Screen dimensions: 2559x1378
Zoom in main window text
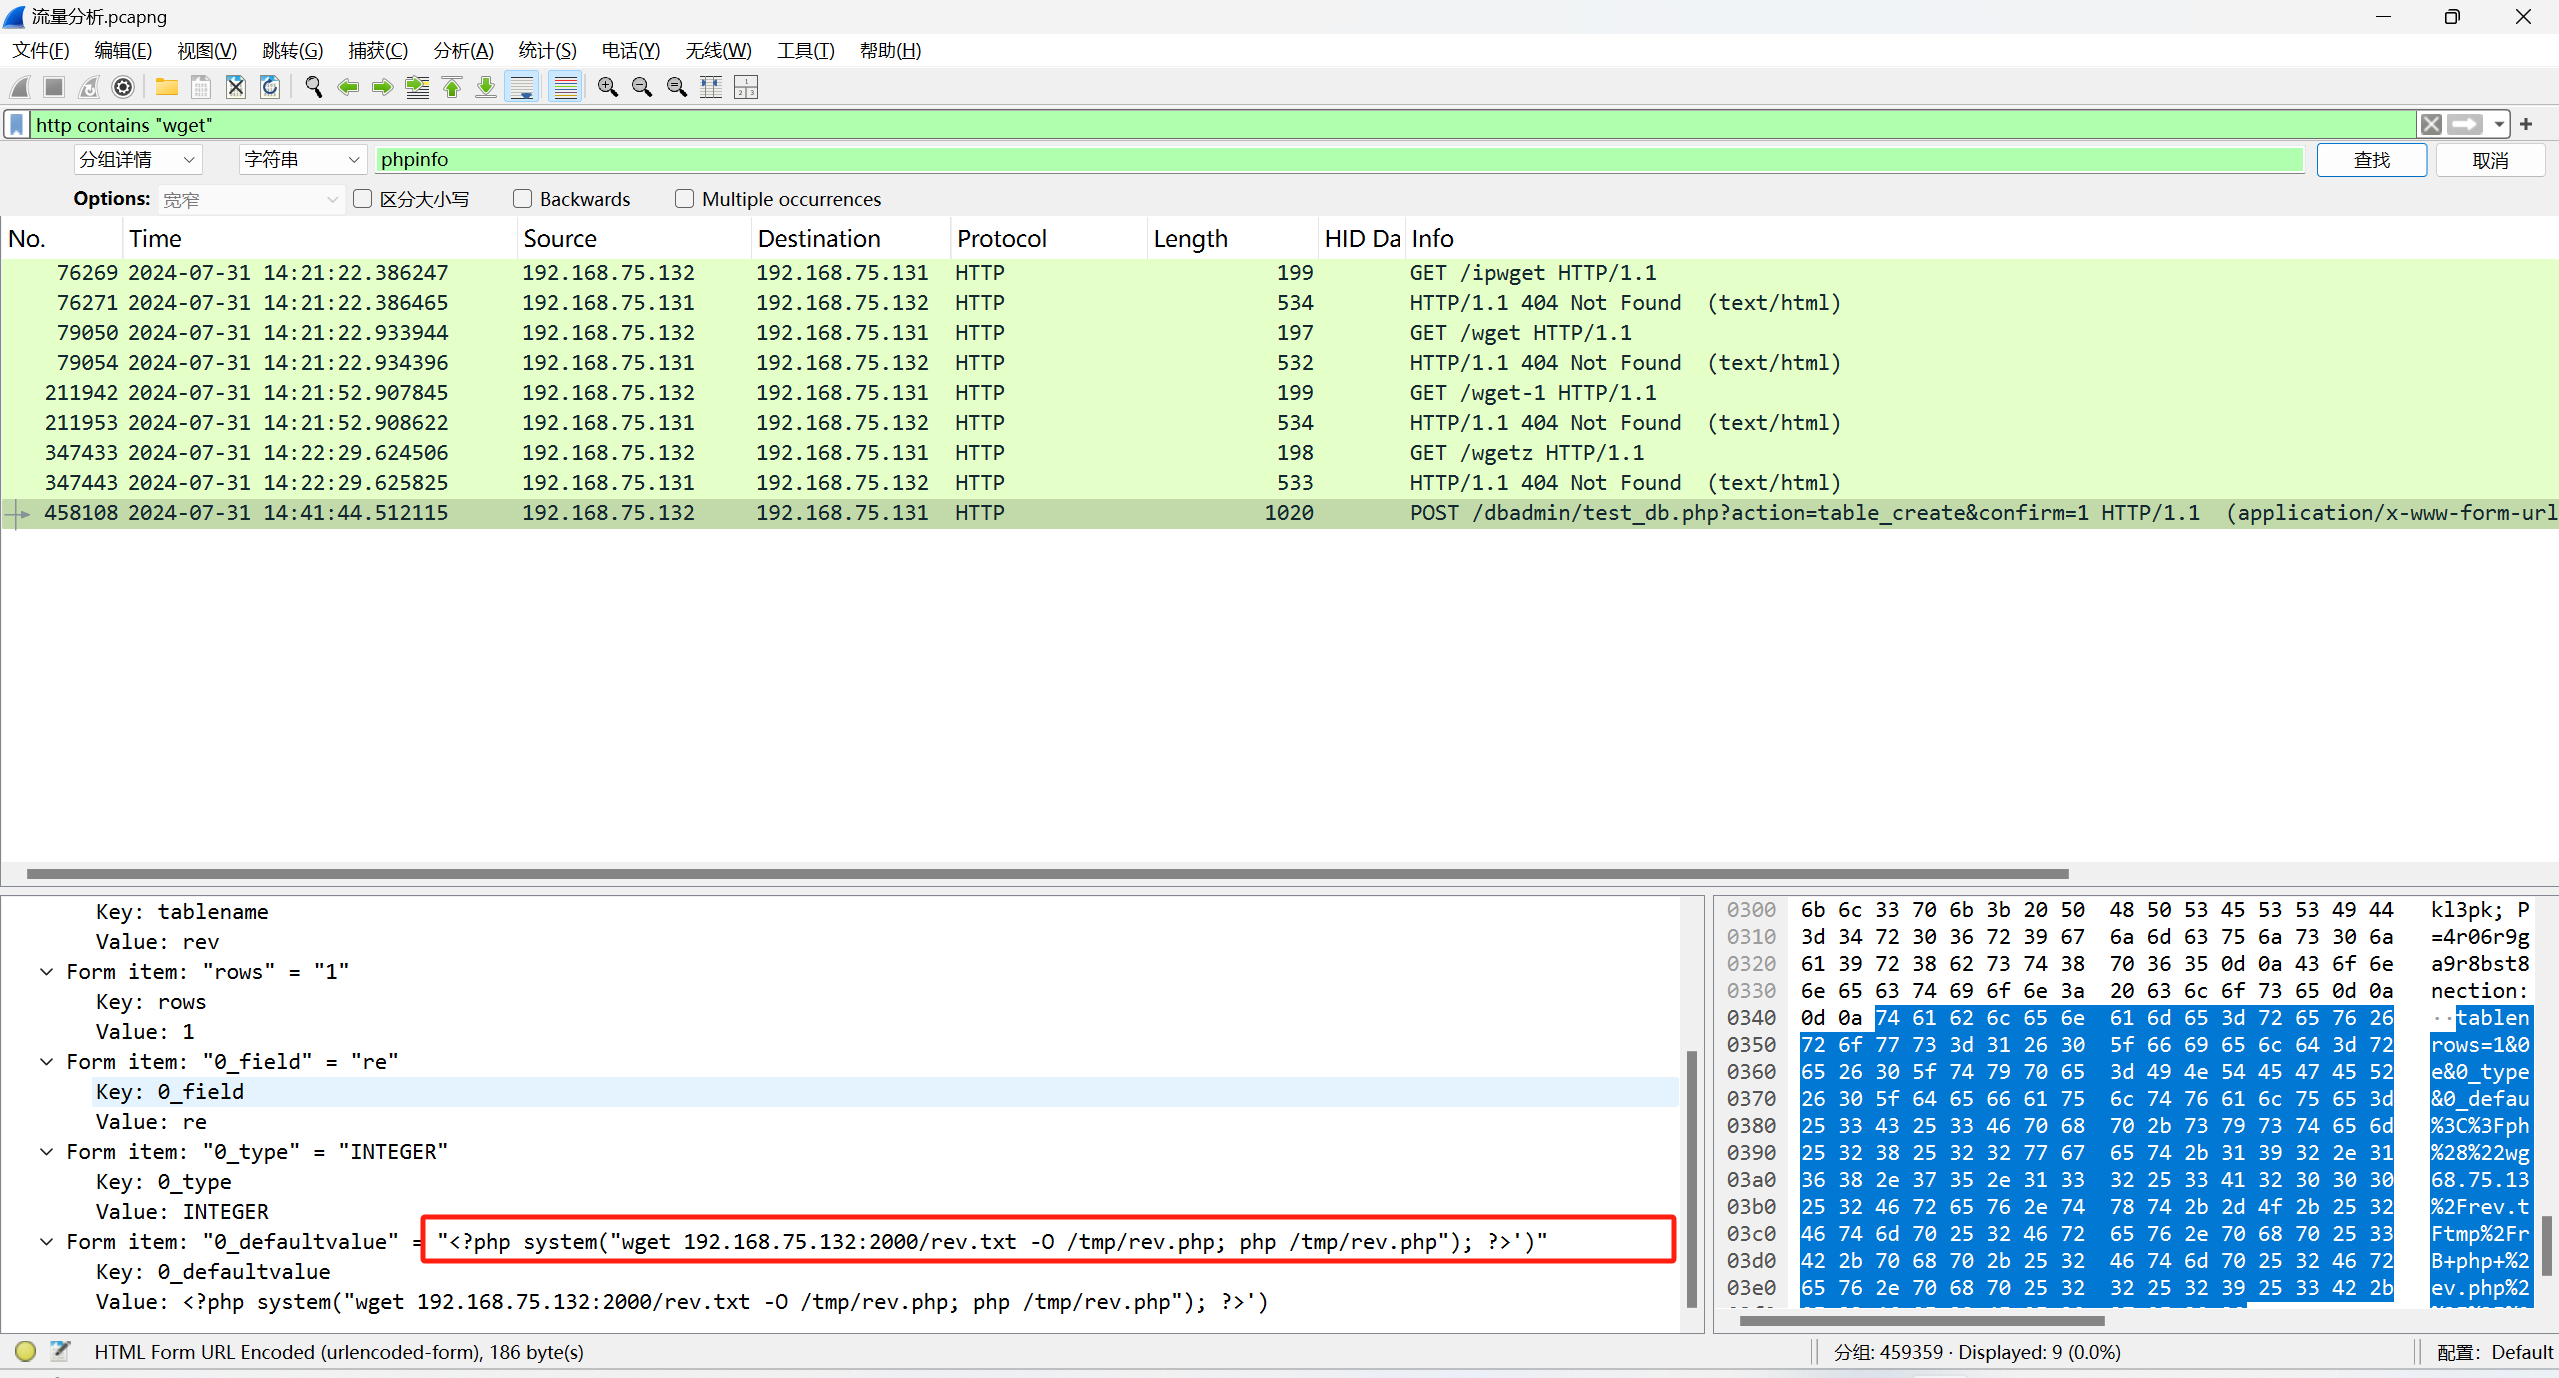pyautogui.click(x=607, y=88)
